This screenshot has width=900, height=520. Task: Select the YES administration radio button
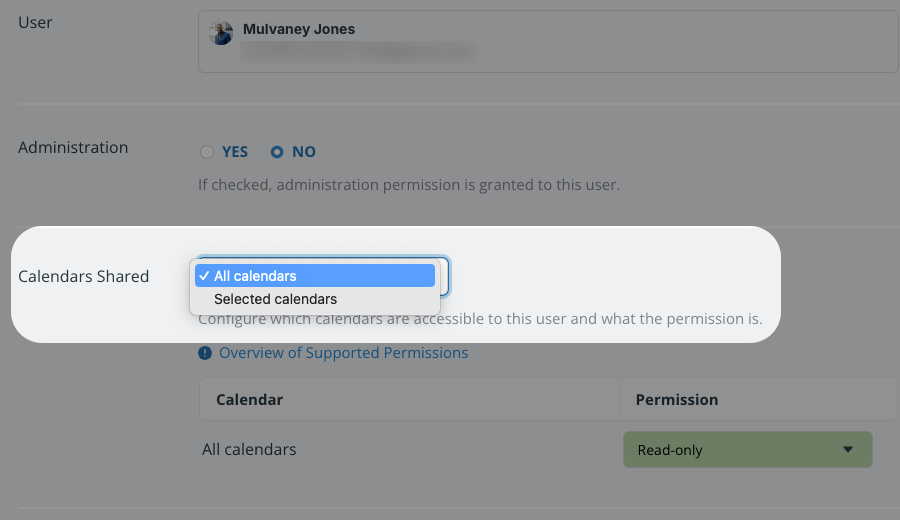pos(207,152)
